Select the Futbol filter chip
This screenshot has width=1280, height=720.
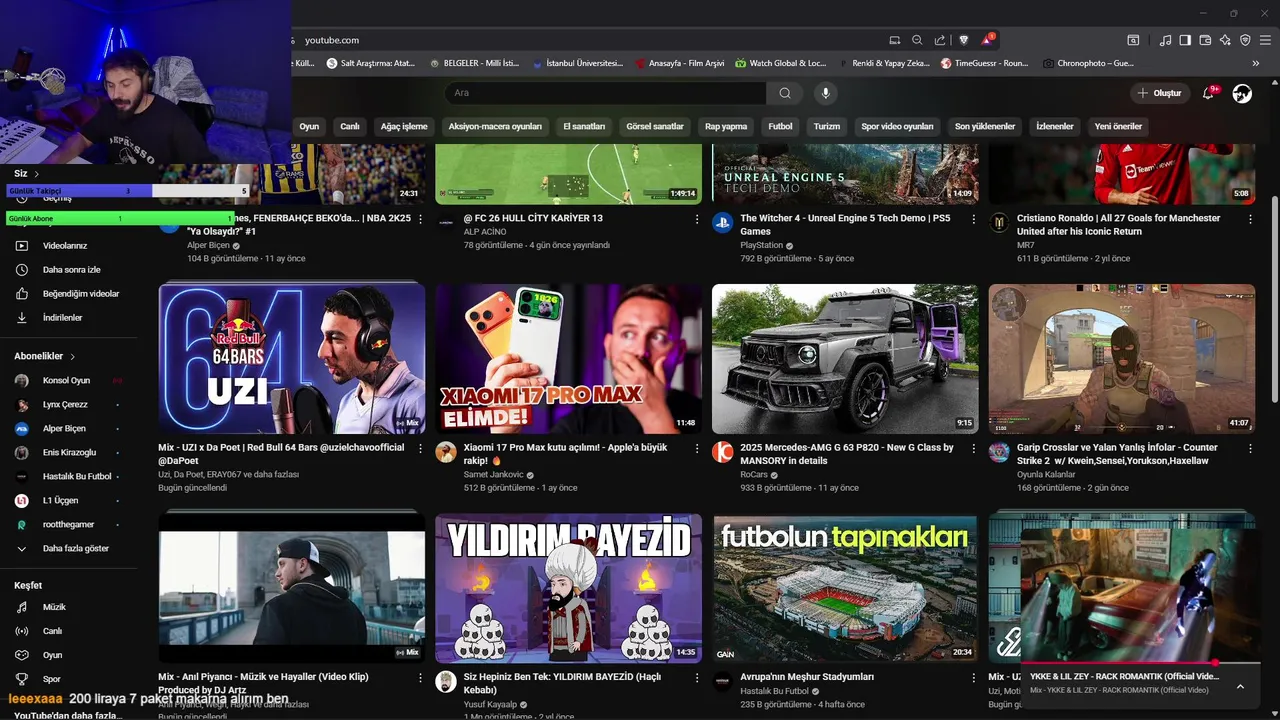click(x=780, y=127)
